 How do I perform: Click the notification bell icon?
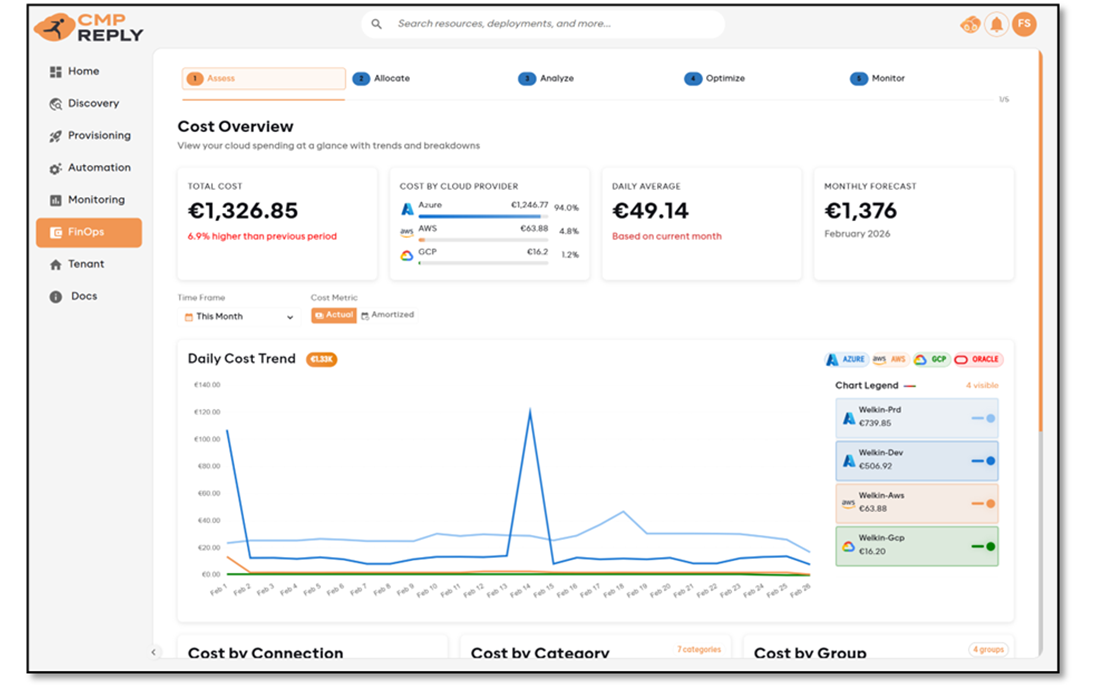click(996, 25)
